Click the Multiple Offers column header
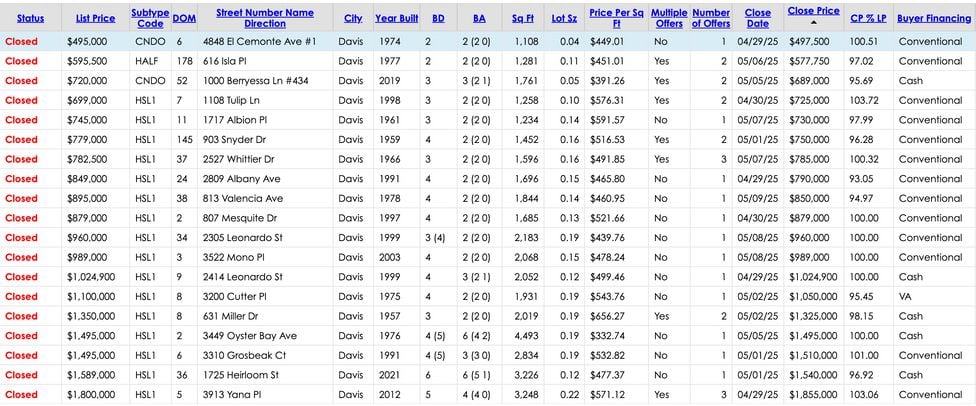The width and height of the screenshot is (976, 406). (668, 18)
